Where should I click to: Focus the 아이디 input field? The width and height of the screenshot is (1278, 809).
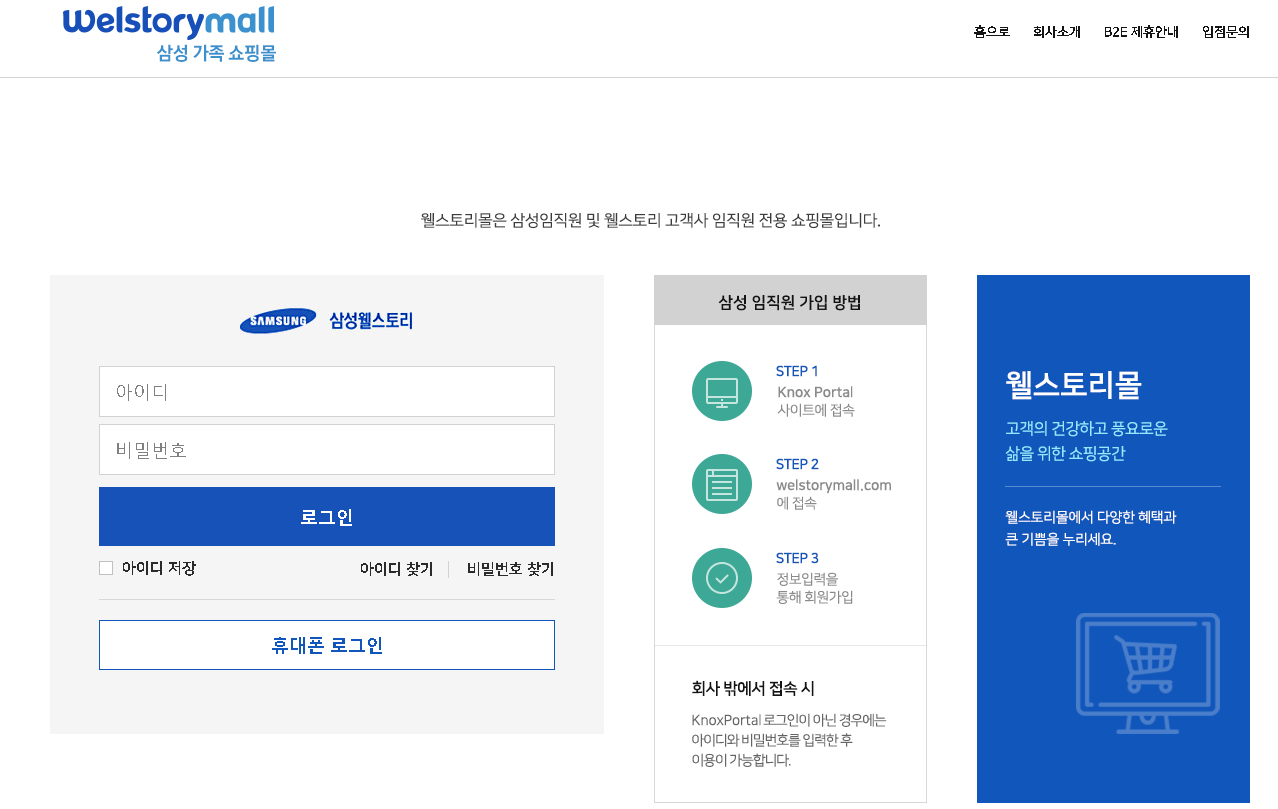327,391
